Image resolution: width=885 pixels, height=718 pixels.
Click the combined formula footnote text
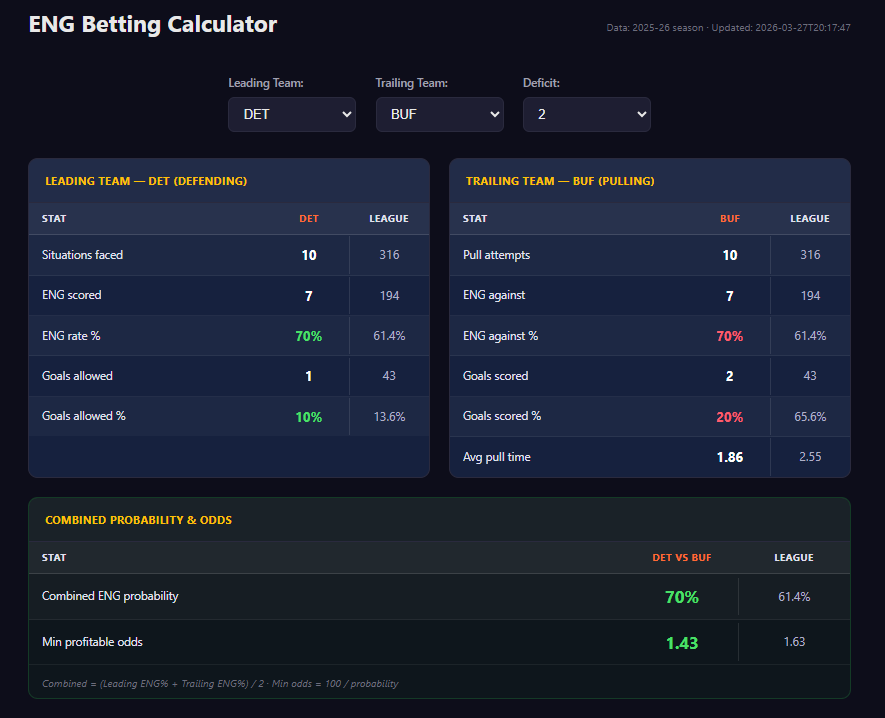220,684
